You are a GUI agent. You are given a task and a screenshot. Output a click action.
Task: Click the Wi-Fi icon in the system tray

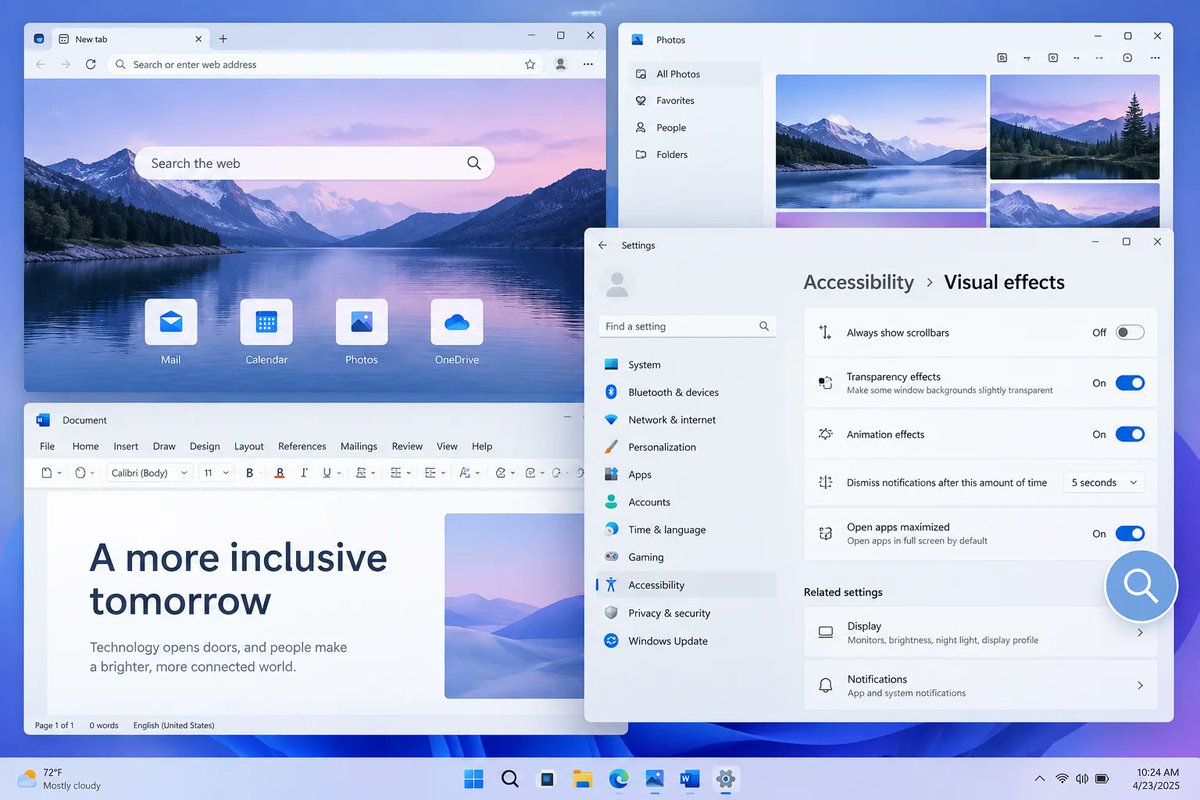coord(1062,779)
